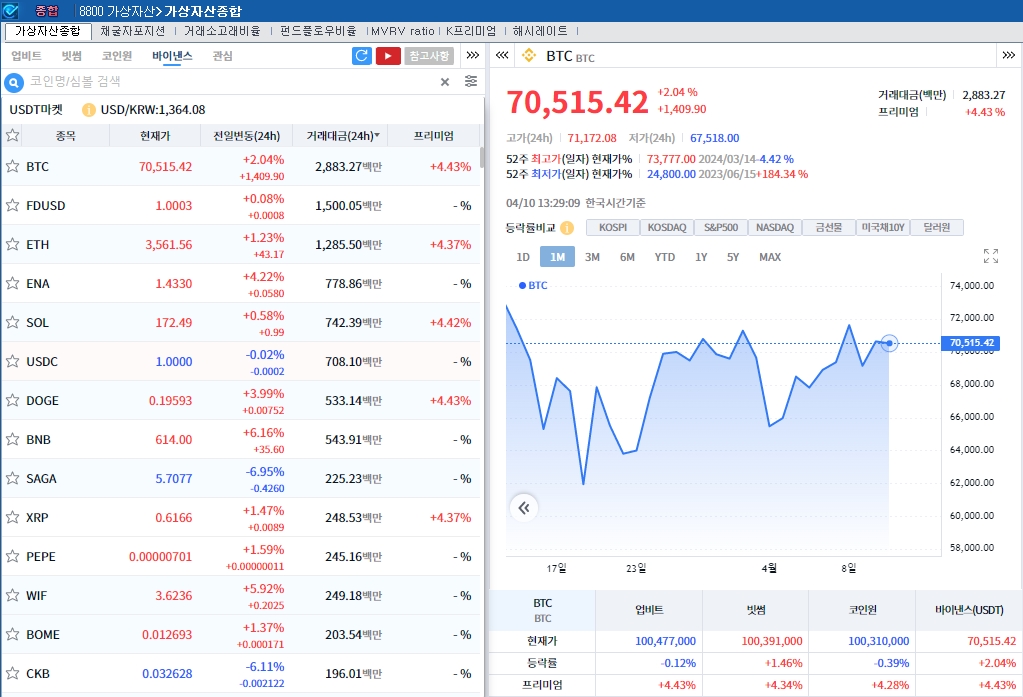Click the current price marker on chart
The image size is (1023, 697).
[x=889, y=343]
